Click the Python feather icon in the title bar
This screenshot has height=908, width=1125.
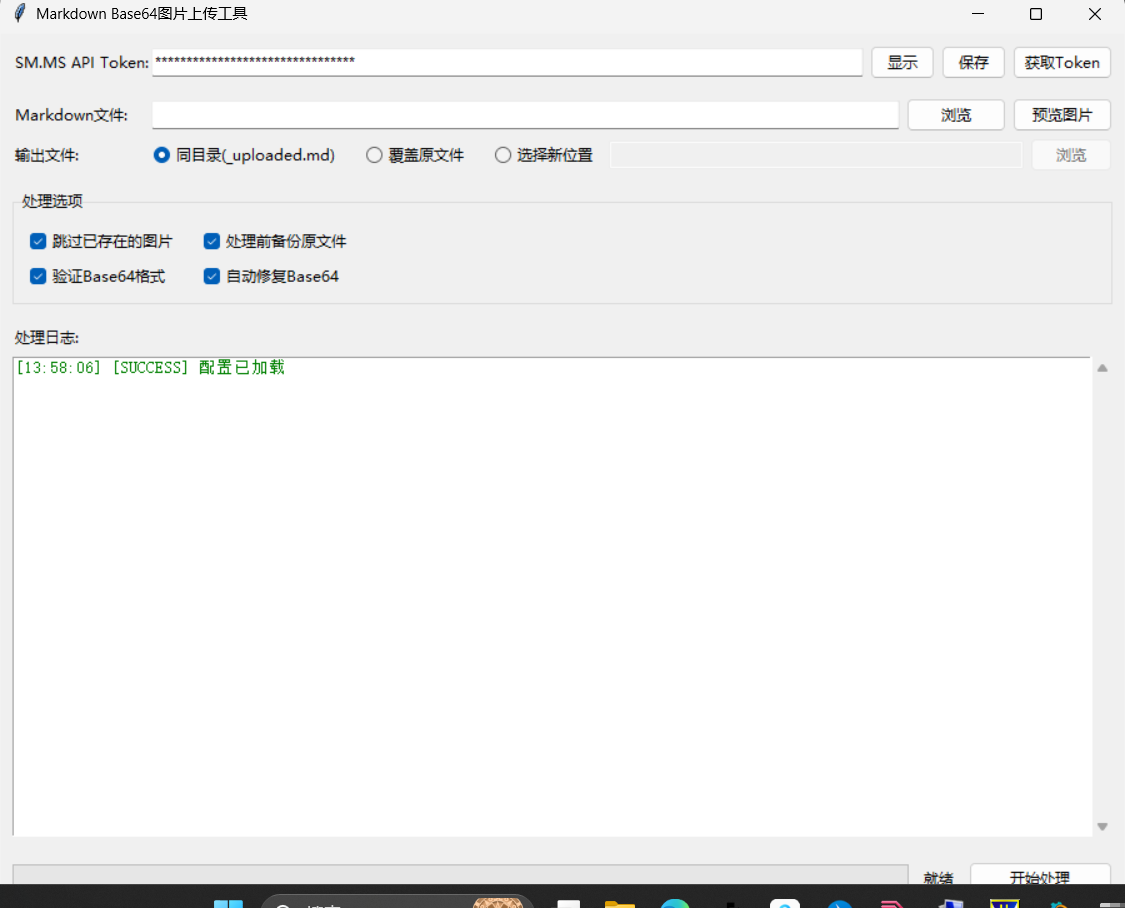click(x=20, y=14)
